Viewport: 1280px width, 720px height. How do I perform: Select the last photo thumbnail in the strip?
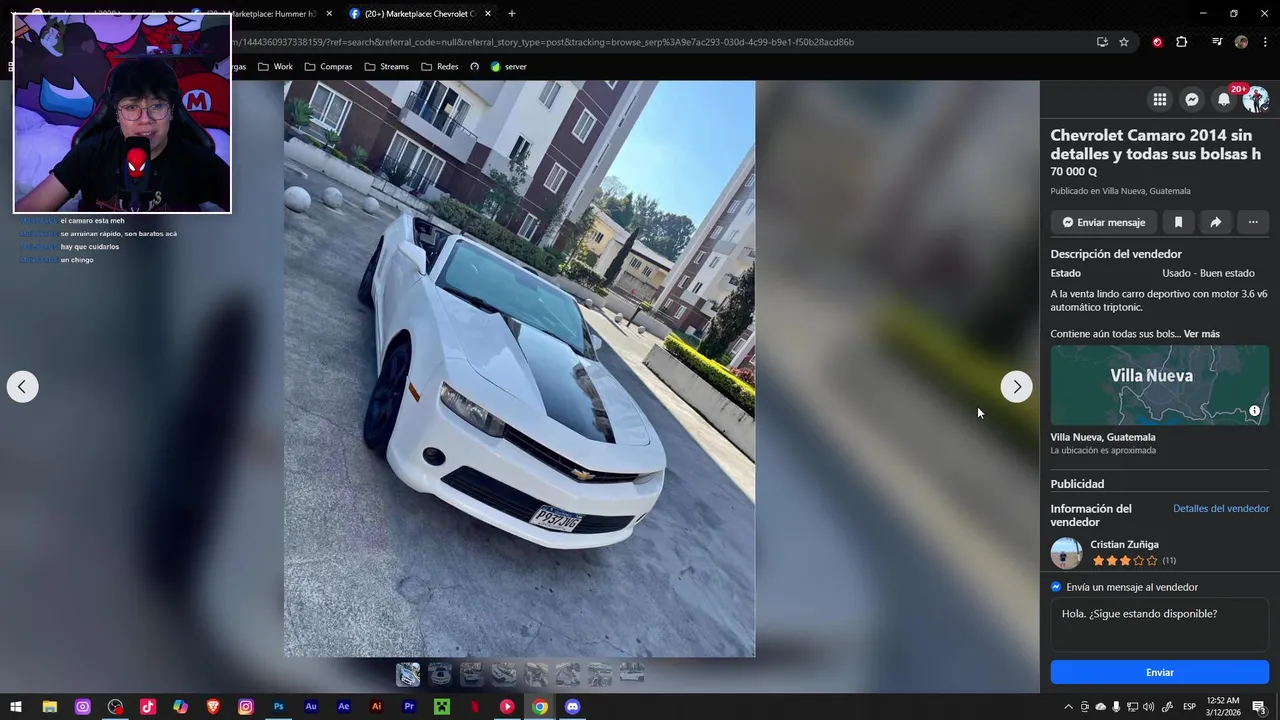632,674
